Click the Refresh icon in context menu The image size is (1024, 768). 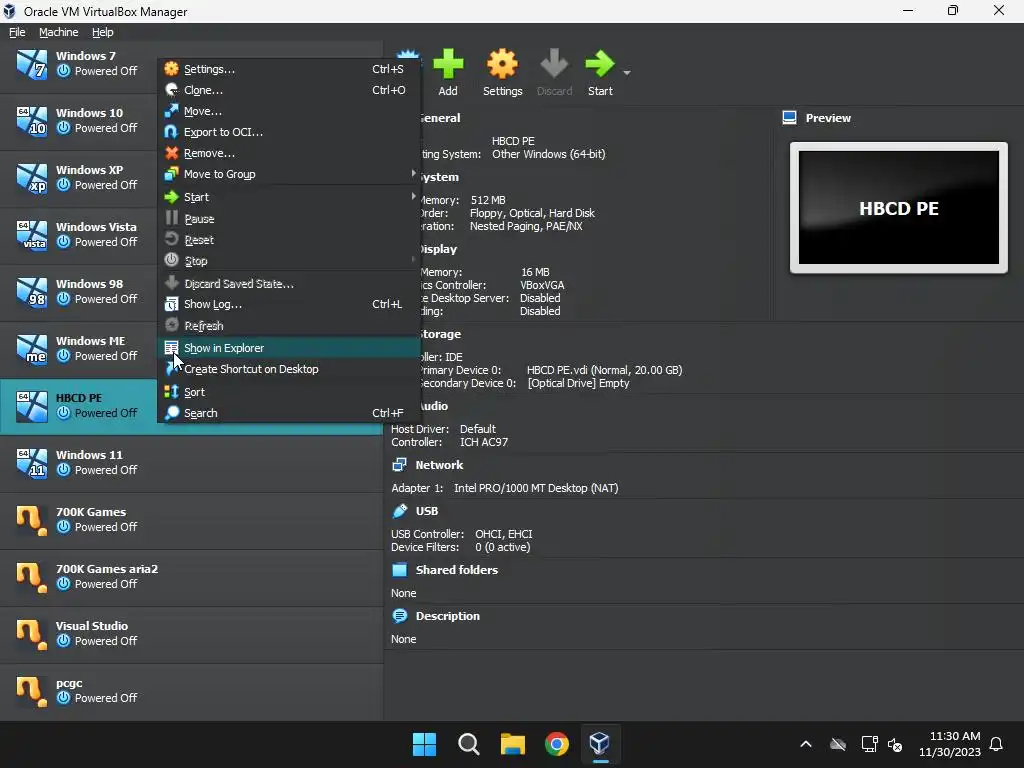point(171,325)
